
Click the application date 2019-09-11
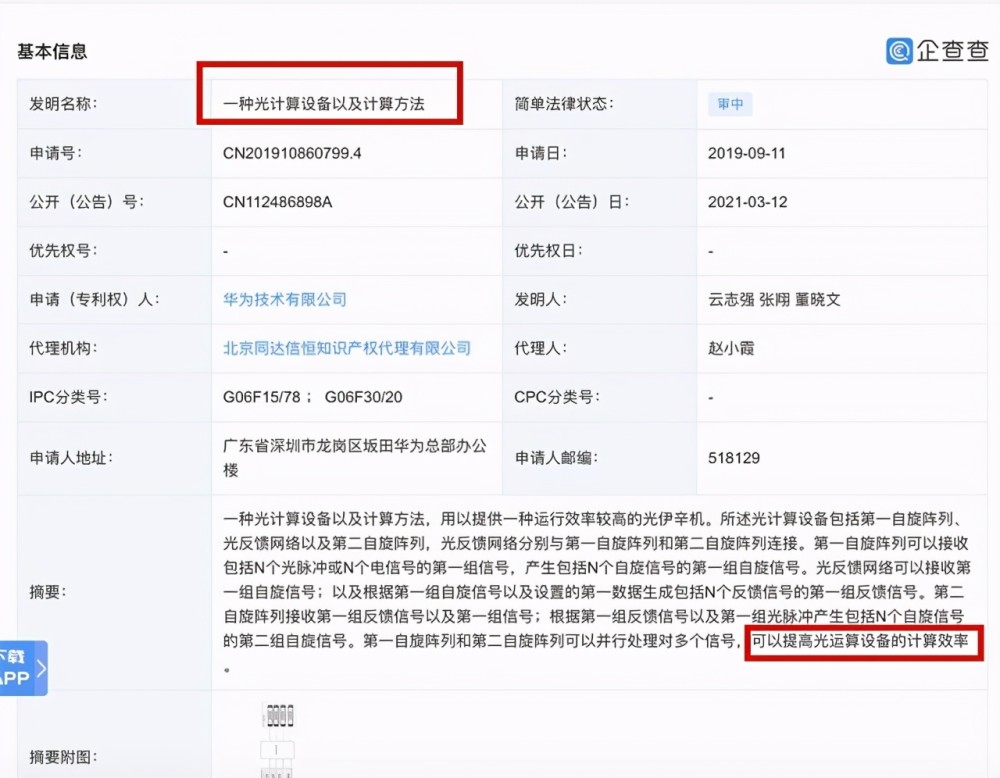point(746,153)
